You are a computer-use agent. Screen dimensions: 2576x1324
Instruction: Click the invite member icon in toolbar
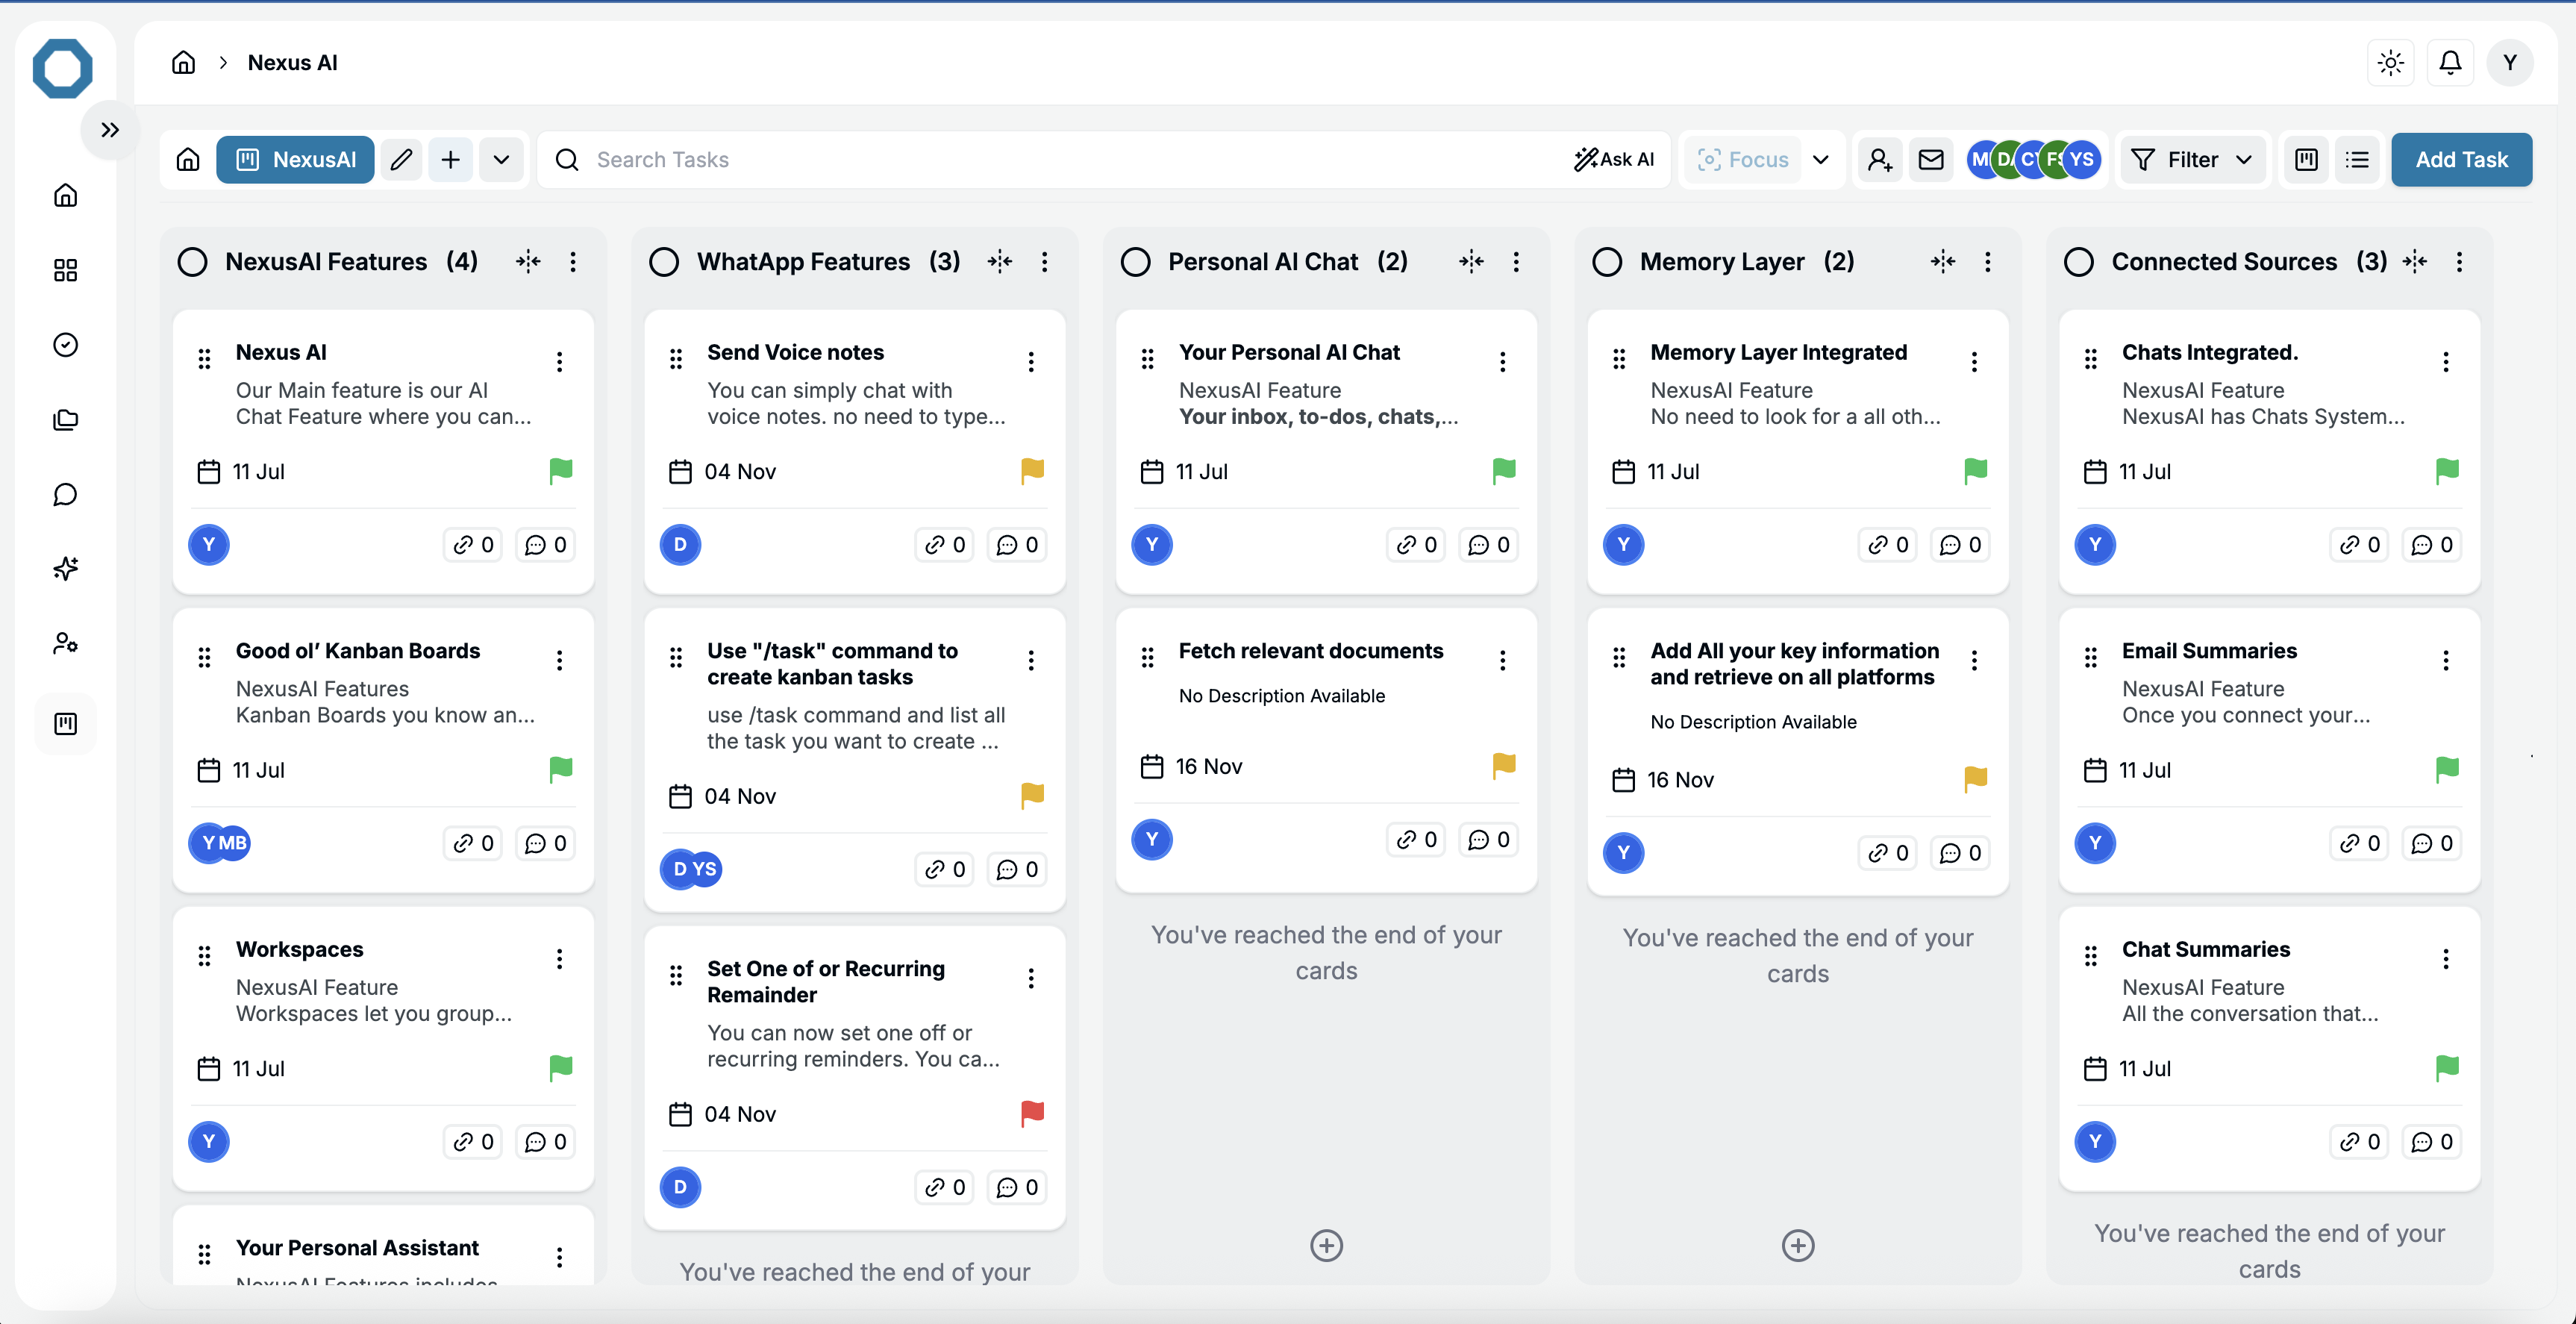(x=1879, y=160)
